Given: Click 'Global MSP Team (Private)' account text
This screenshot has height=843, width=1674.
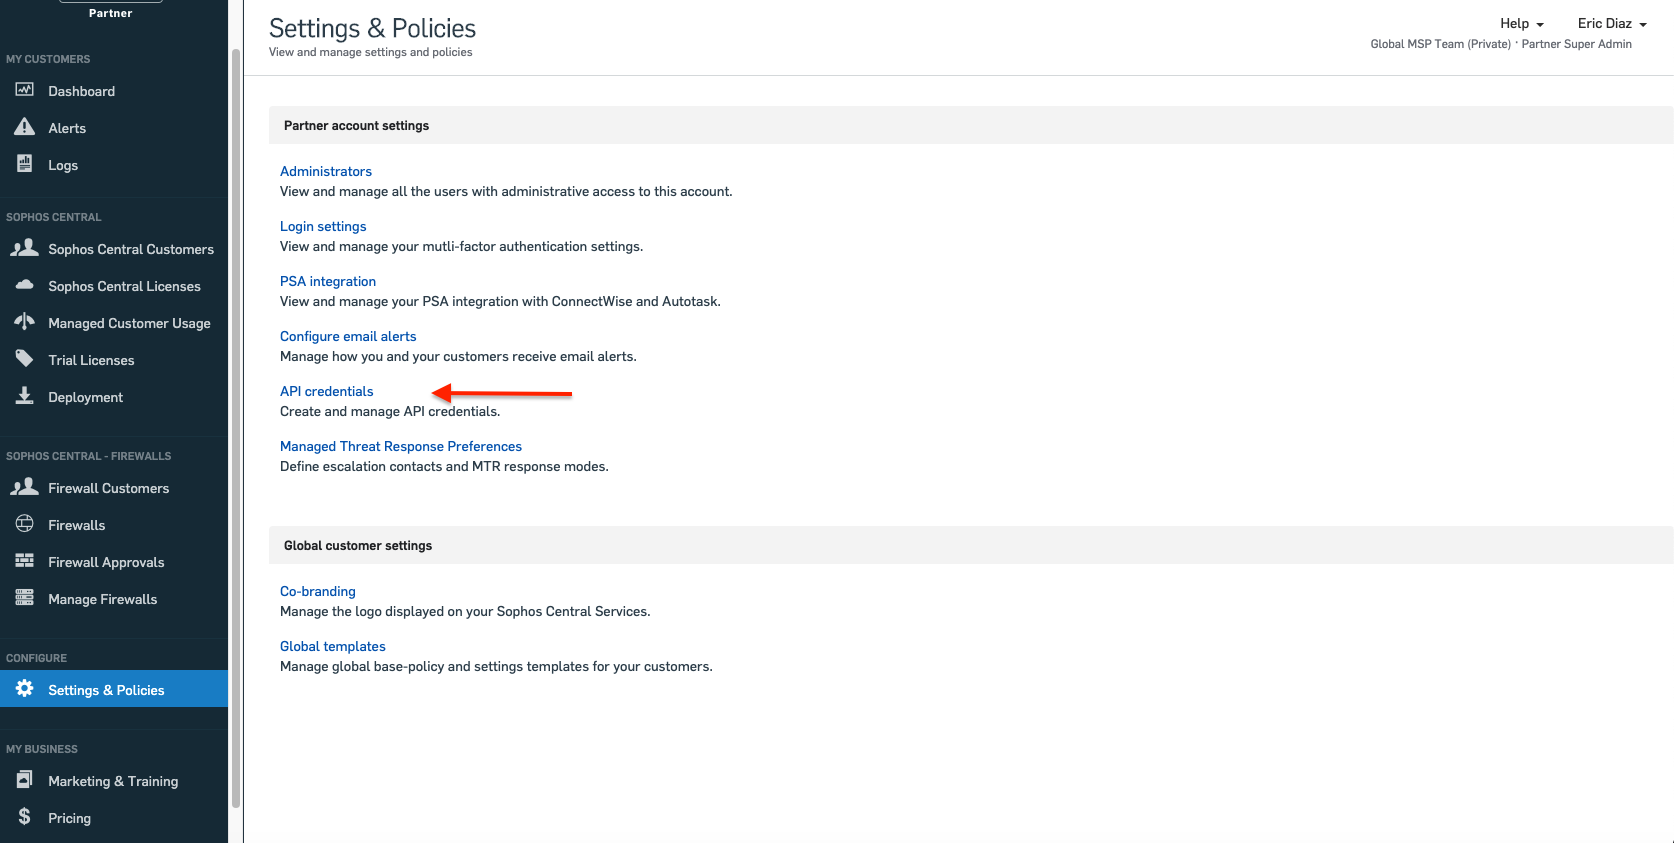Looking at the screenshot, I should pyautogui.click(x=1440, y=44).
